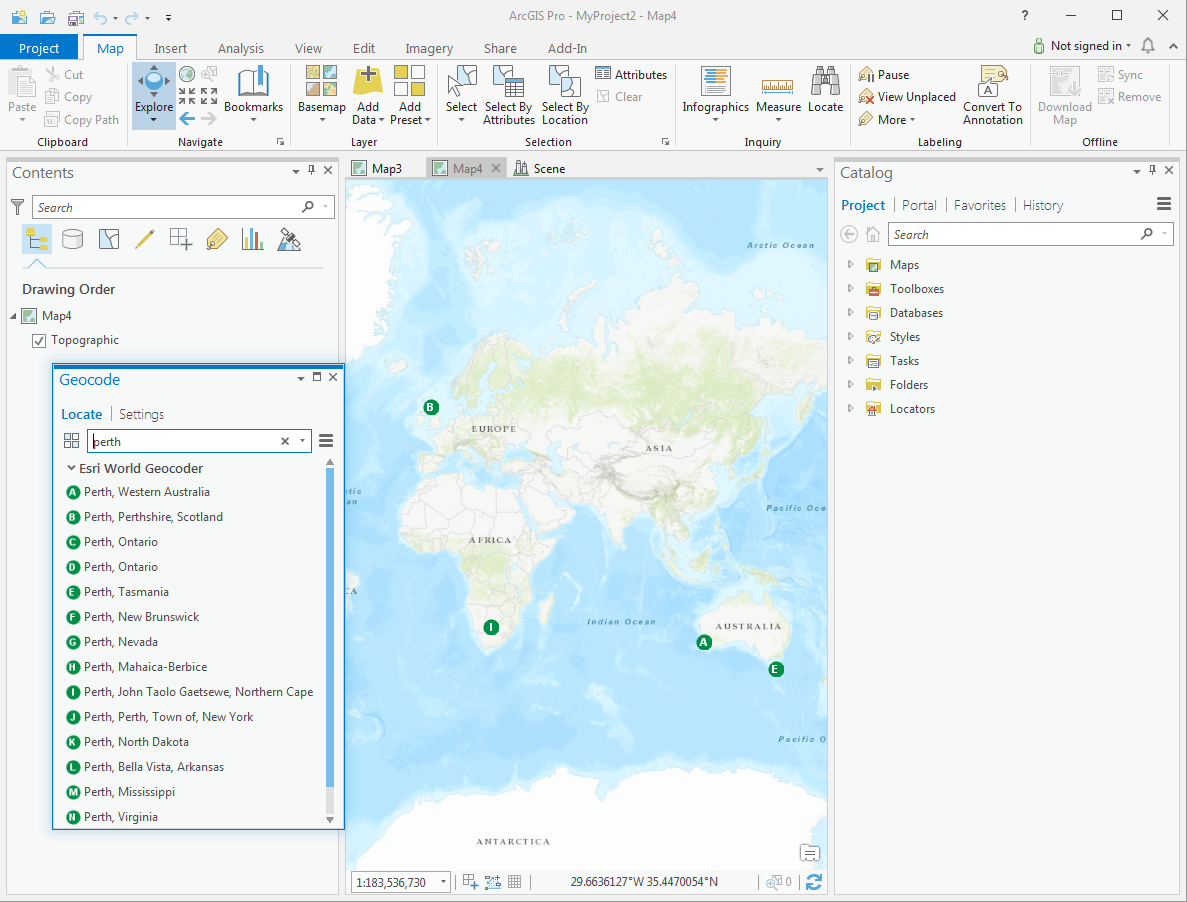Collapse the Esri World Geocoder results

pyautogui.click(x=71, y=468)
